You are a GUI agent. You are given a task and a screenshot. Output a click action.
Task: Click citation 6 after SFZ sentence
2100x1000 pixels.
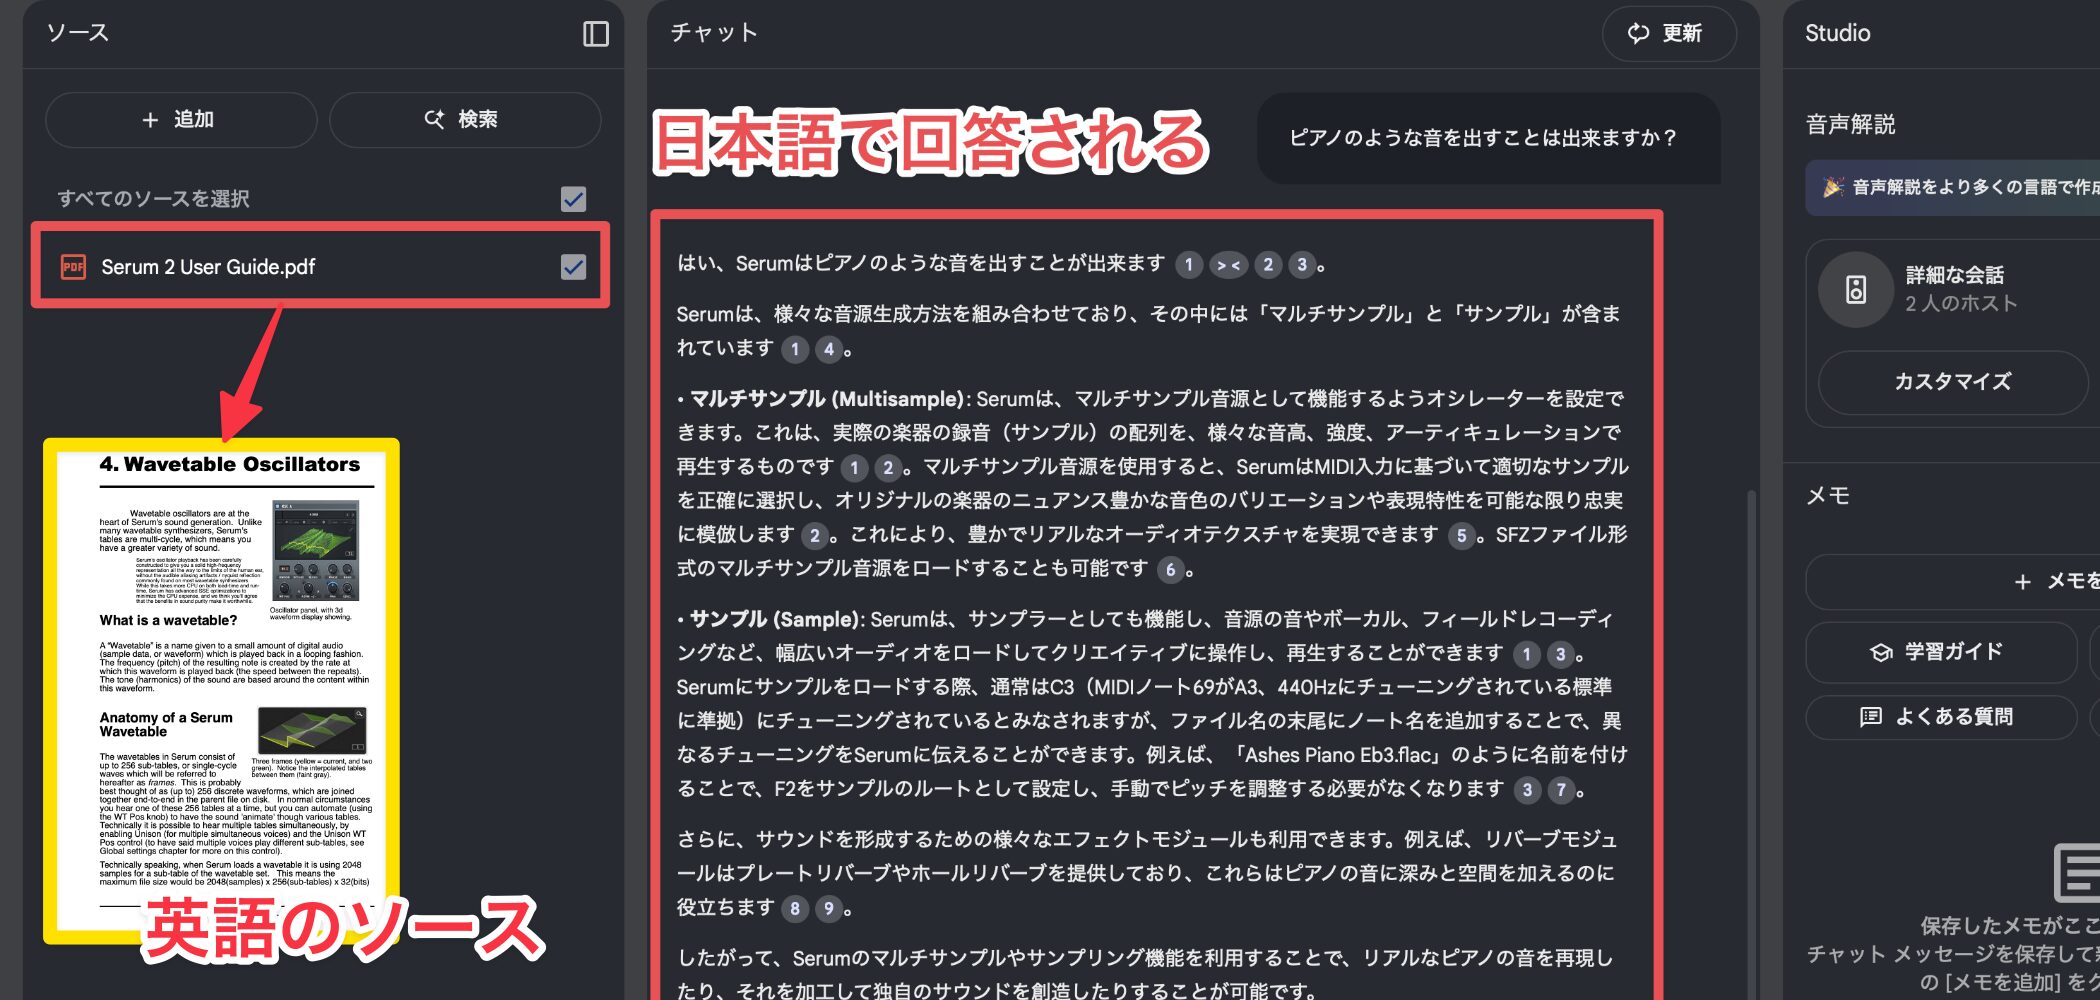(x=1170, y=570)
